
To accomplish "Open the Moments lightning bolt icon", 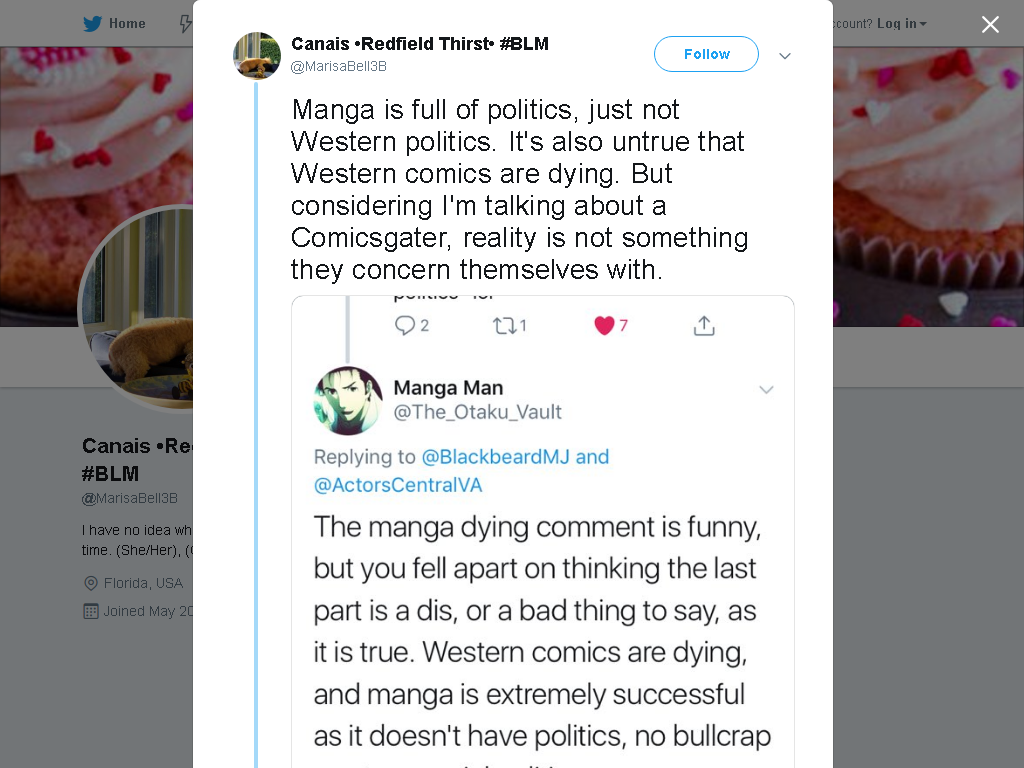I will tap(186, 24).
